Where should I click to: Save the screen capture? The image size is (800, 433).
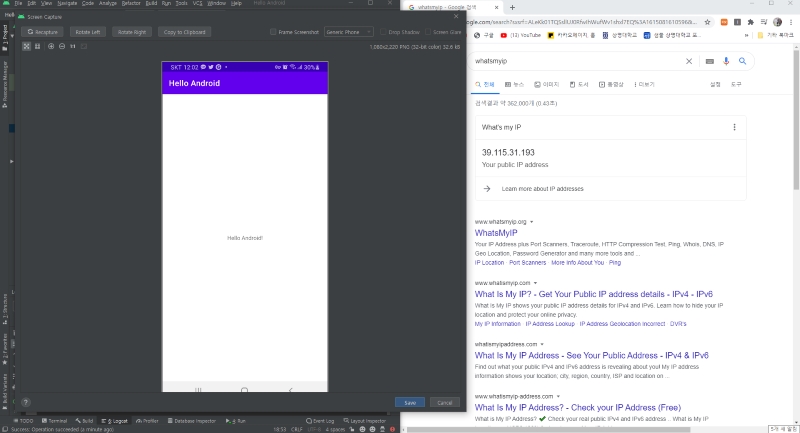(410, 402)
